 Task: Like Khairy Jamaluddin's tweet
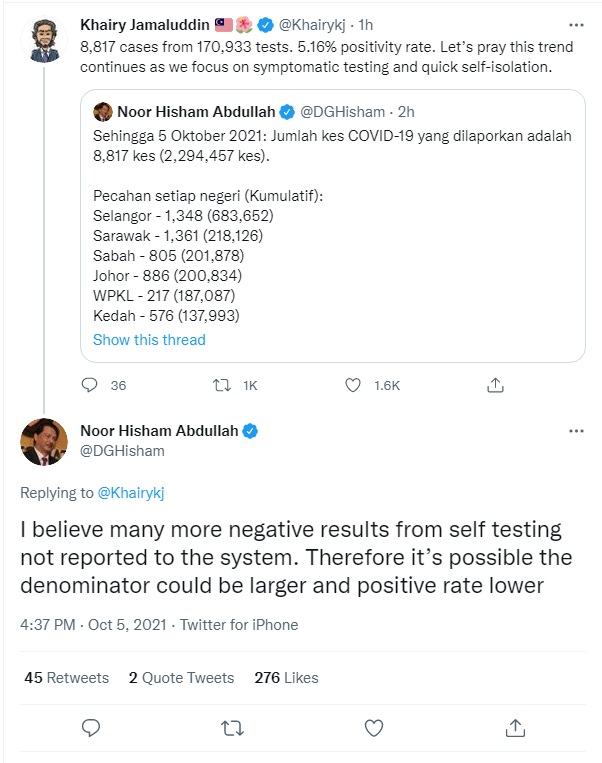[353, 385]
